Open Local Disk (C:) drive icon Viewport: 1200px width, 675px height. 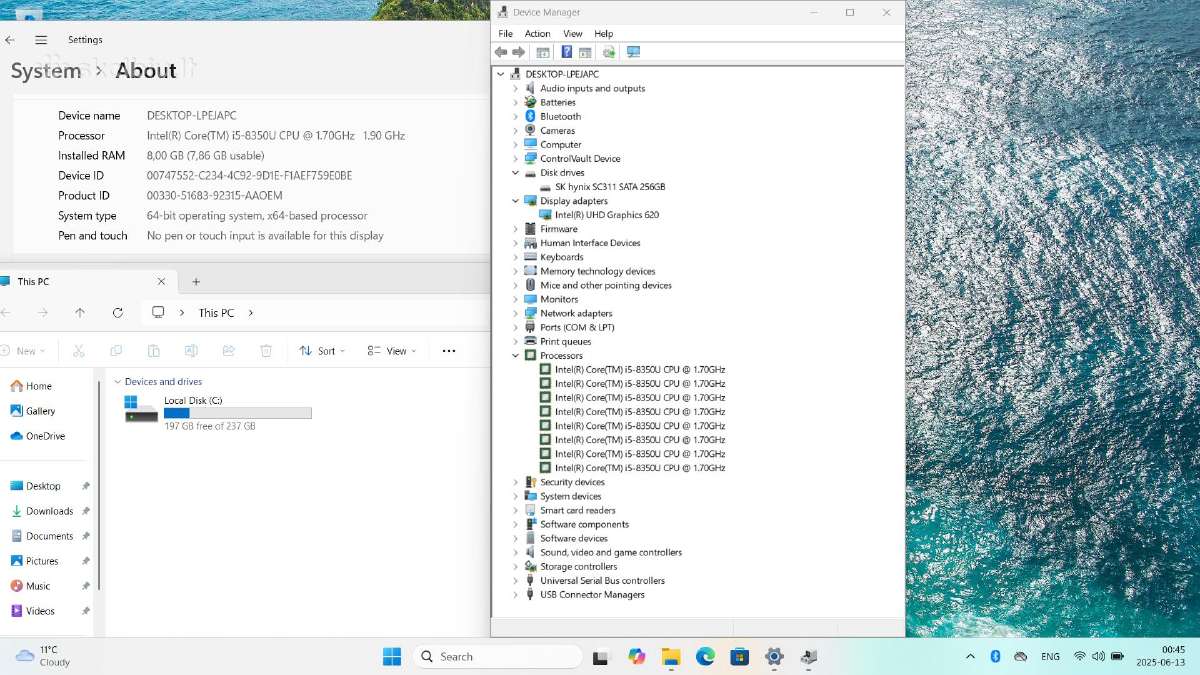click(x=141, y=408)
